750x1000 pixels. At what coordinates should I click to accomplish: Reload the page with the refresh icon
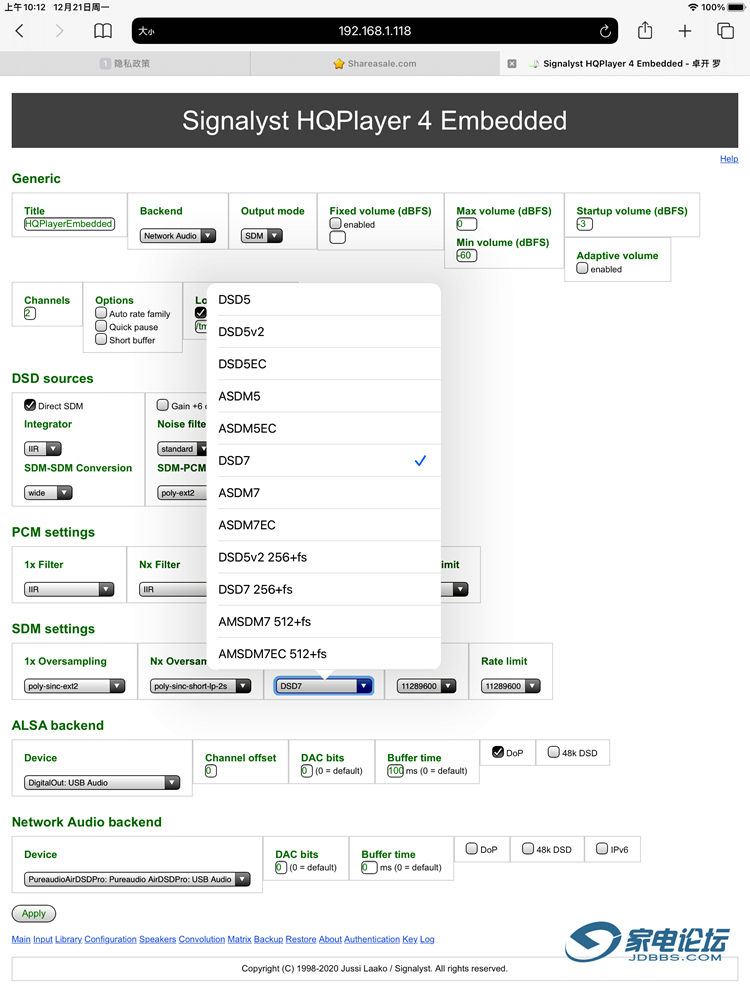(x=605, y=31)
